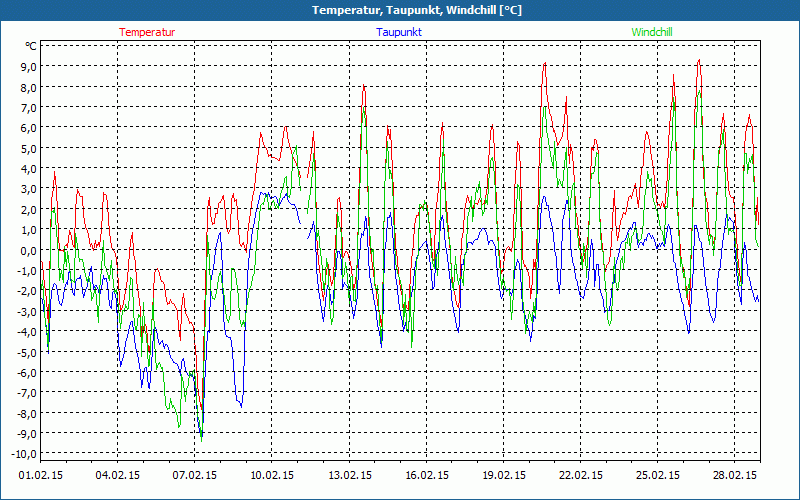This screenshot has width=800, height=500.
Task: Click the 07.02.15 date label
Action: (x=195, y=475)
